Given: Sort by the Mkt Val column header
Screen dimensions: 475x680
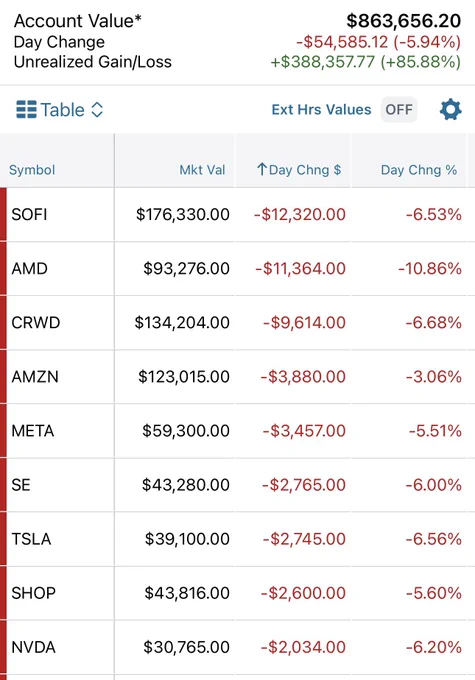Looking at the screenshot, I should point(202,170).
